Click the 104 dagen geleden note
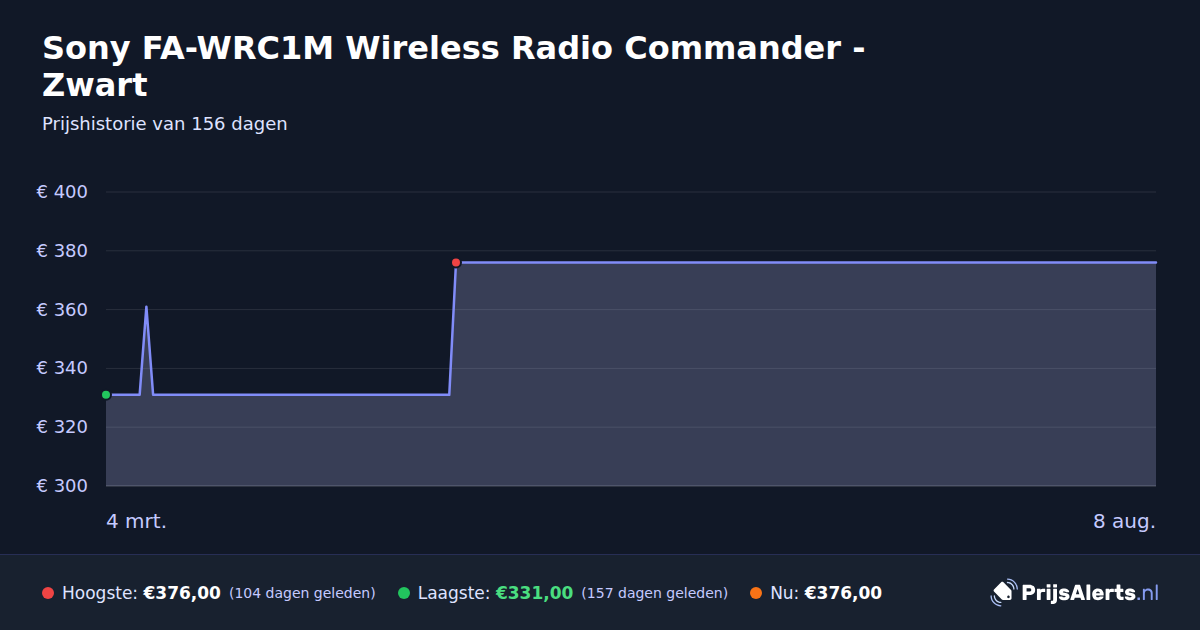The height and width of the screenshot is (630, 1200). point(302,593)
